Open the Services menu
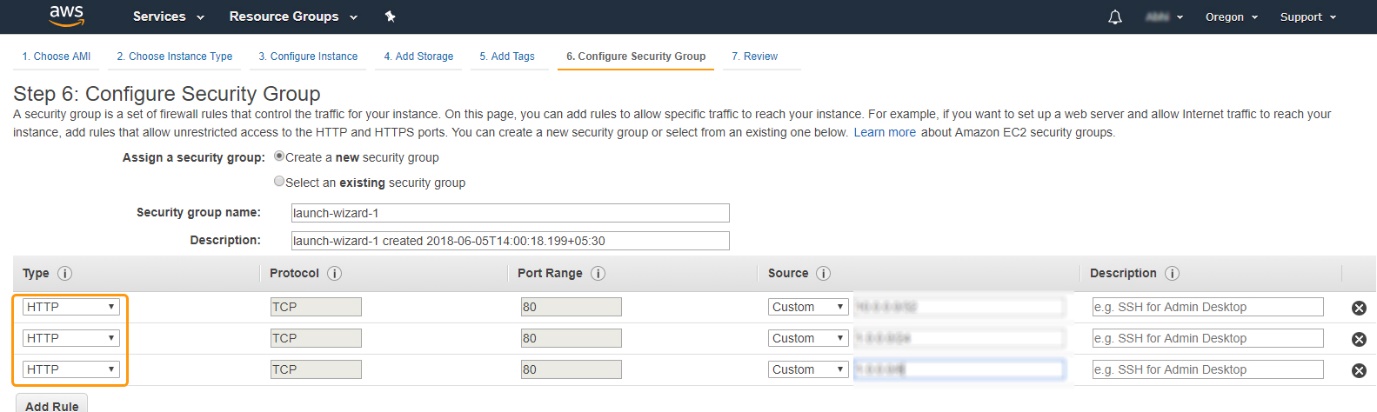This screenshot has height=412, width=1377. tap(168, 17)
